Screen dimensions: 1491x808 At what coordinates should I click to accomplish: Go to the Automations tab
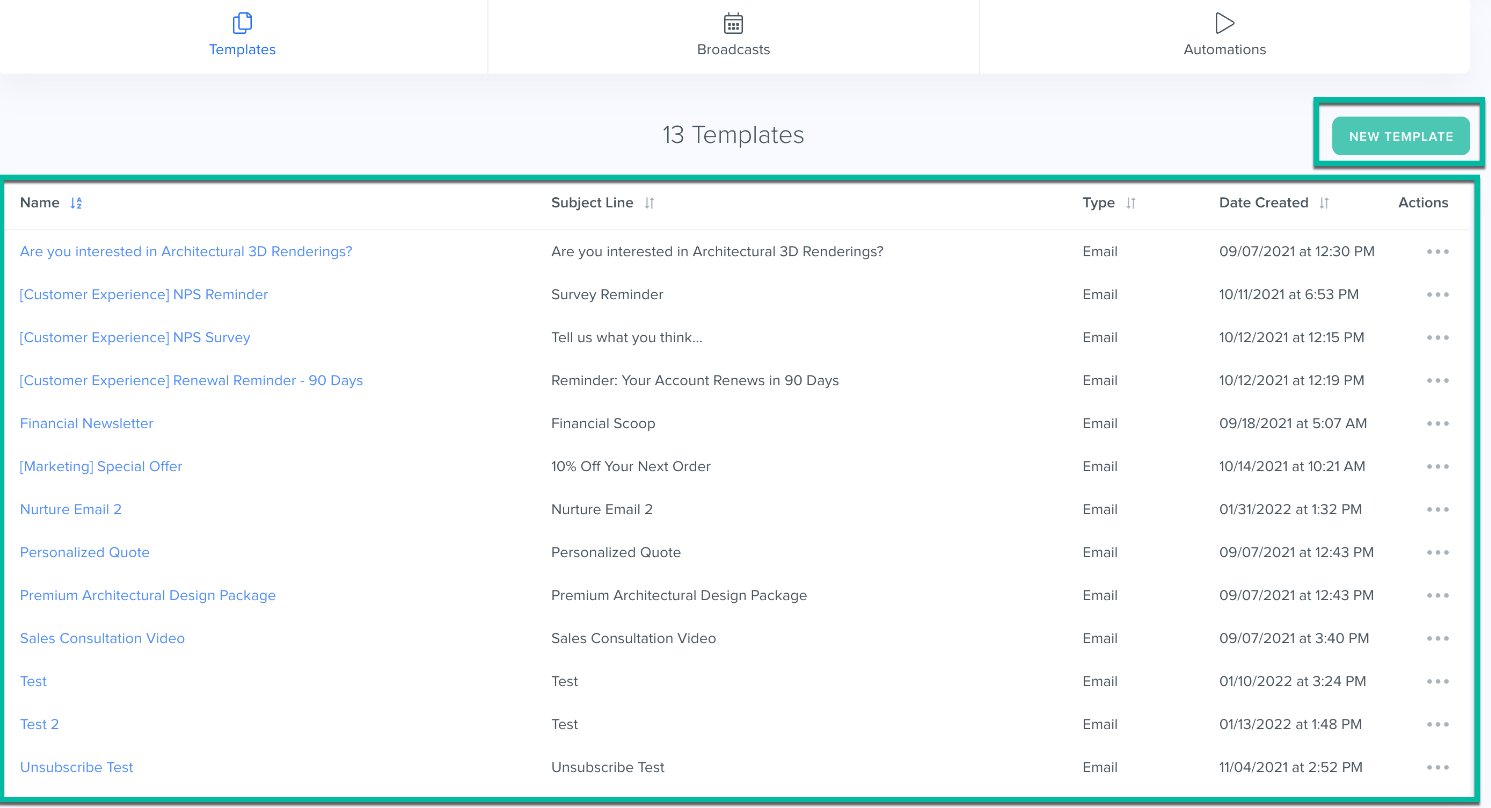[1225, 36]
